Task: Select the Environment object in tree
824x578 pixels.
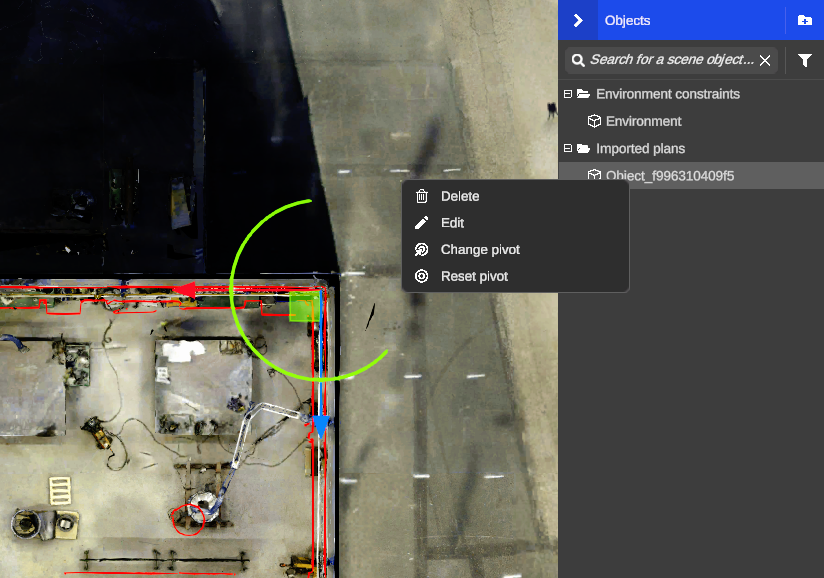Action: tap(643, 121)
